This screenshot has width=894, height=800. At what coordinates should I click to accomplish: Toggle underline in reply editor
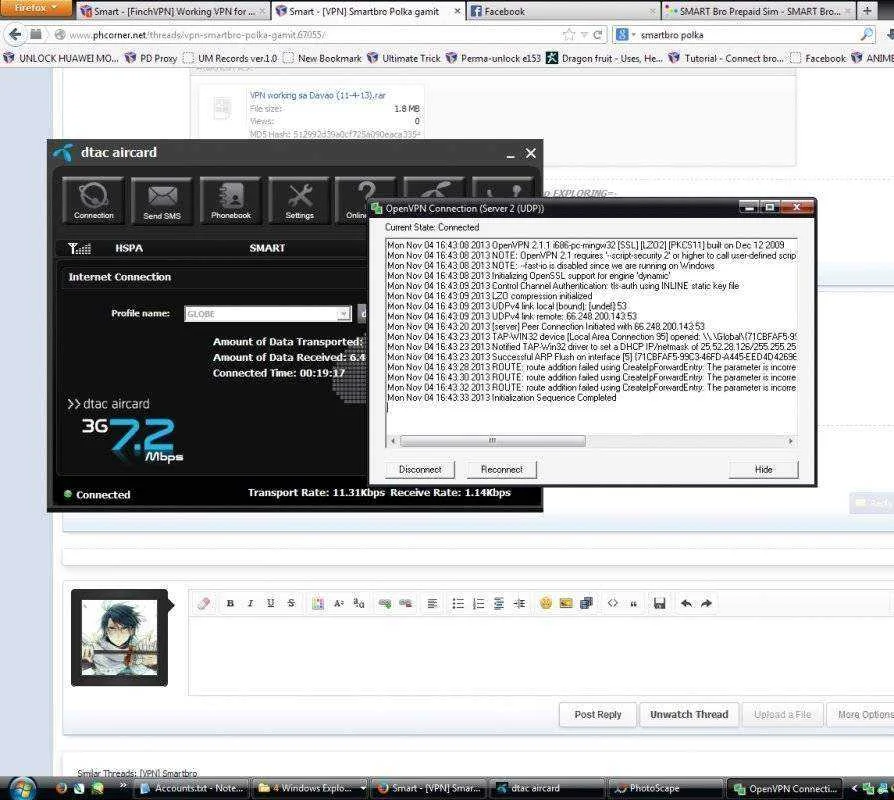tap(271, 603)
